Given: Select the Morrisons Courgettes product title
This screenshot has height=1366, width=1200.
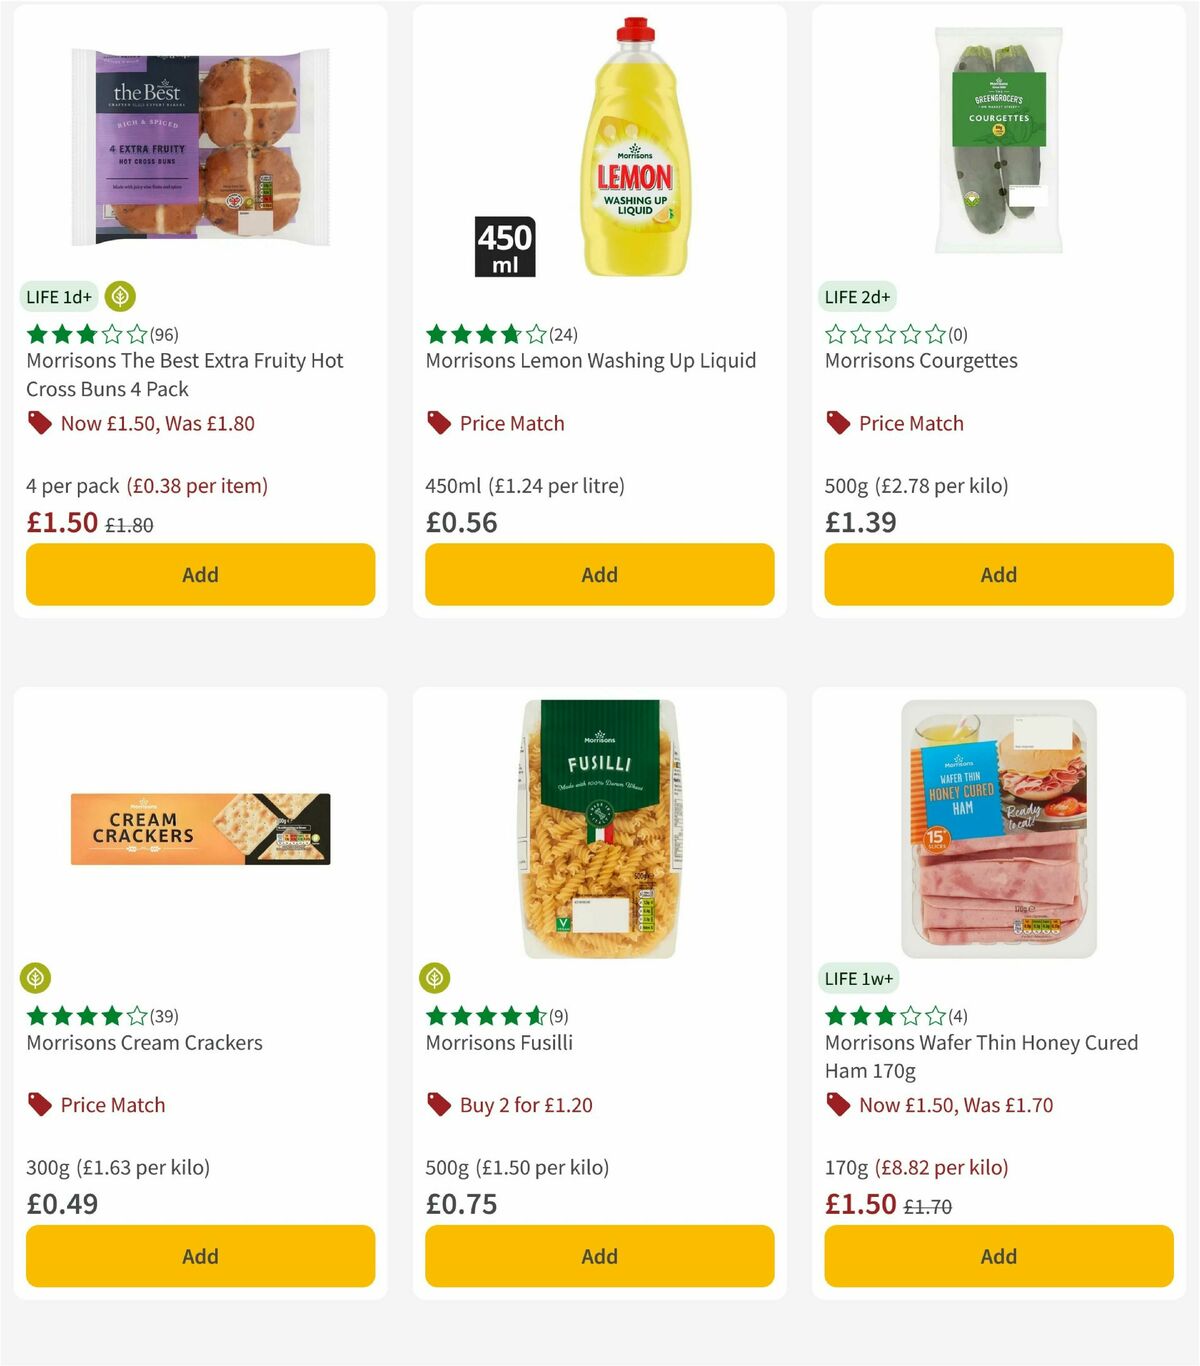Looking at the screenshot, I should 920,360.
